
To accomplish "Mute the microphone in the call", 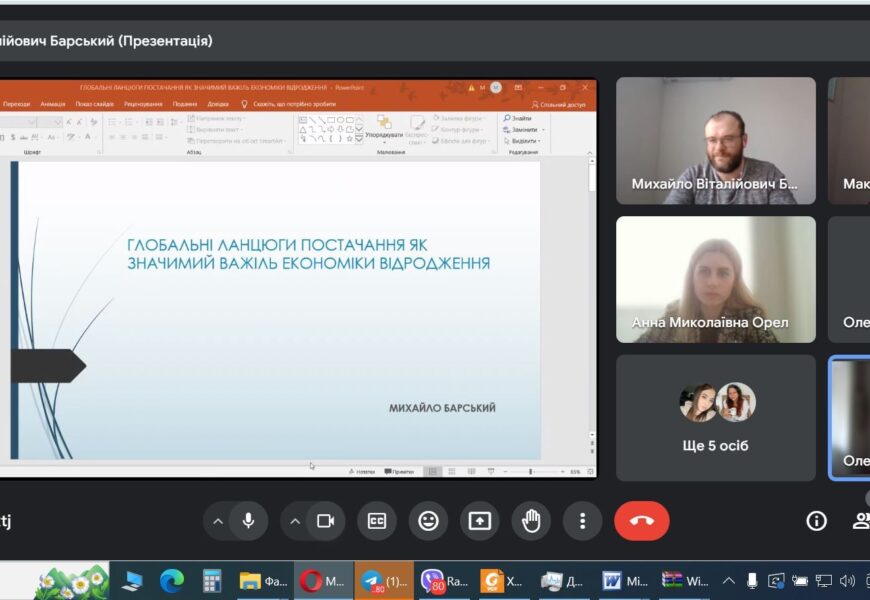I will coord(248,521).
